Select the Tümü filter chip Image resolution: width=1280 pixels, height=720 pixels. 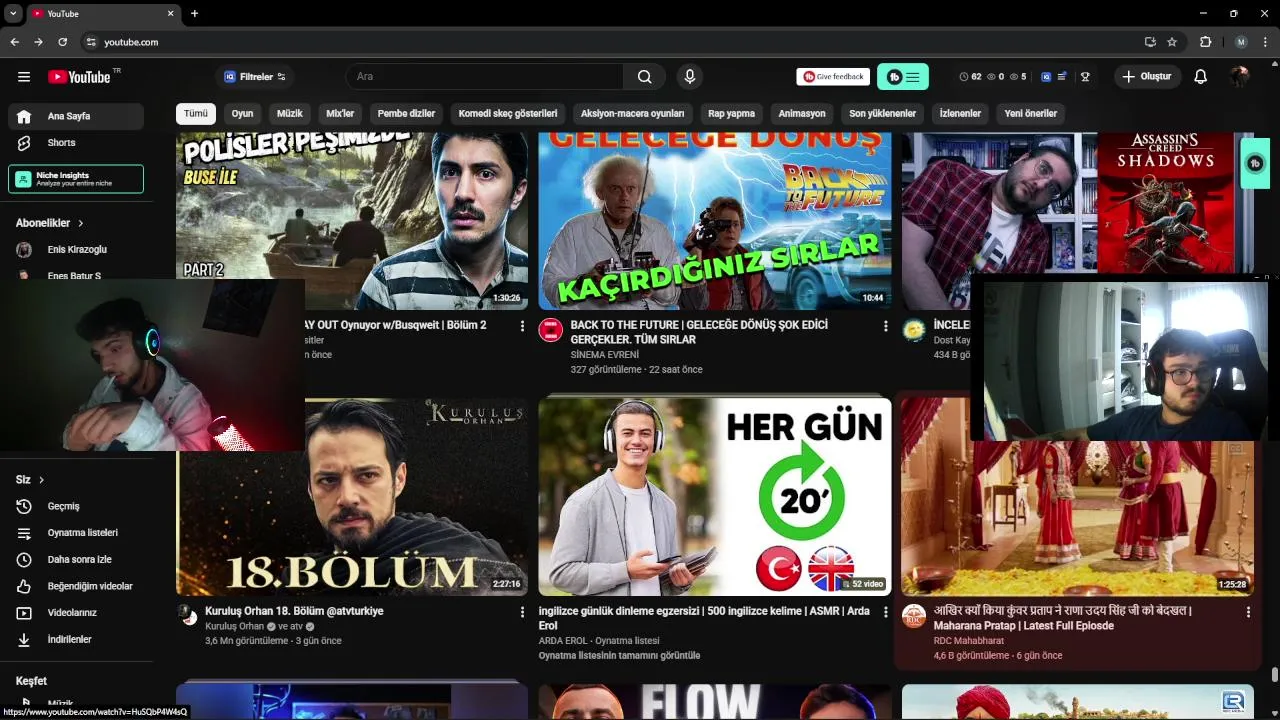point(196,113)
